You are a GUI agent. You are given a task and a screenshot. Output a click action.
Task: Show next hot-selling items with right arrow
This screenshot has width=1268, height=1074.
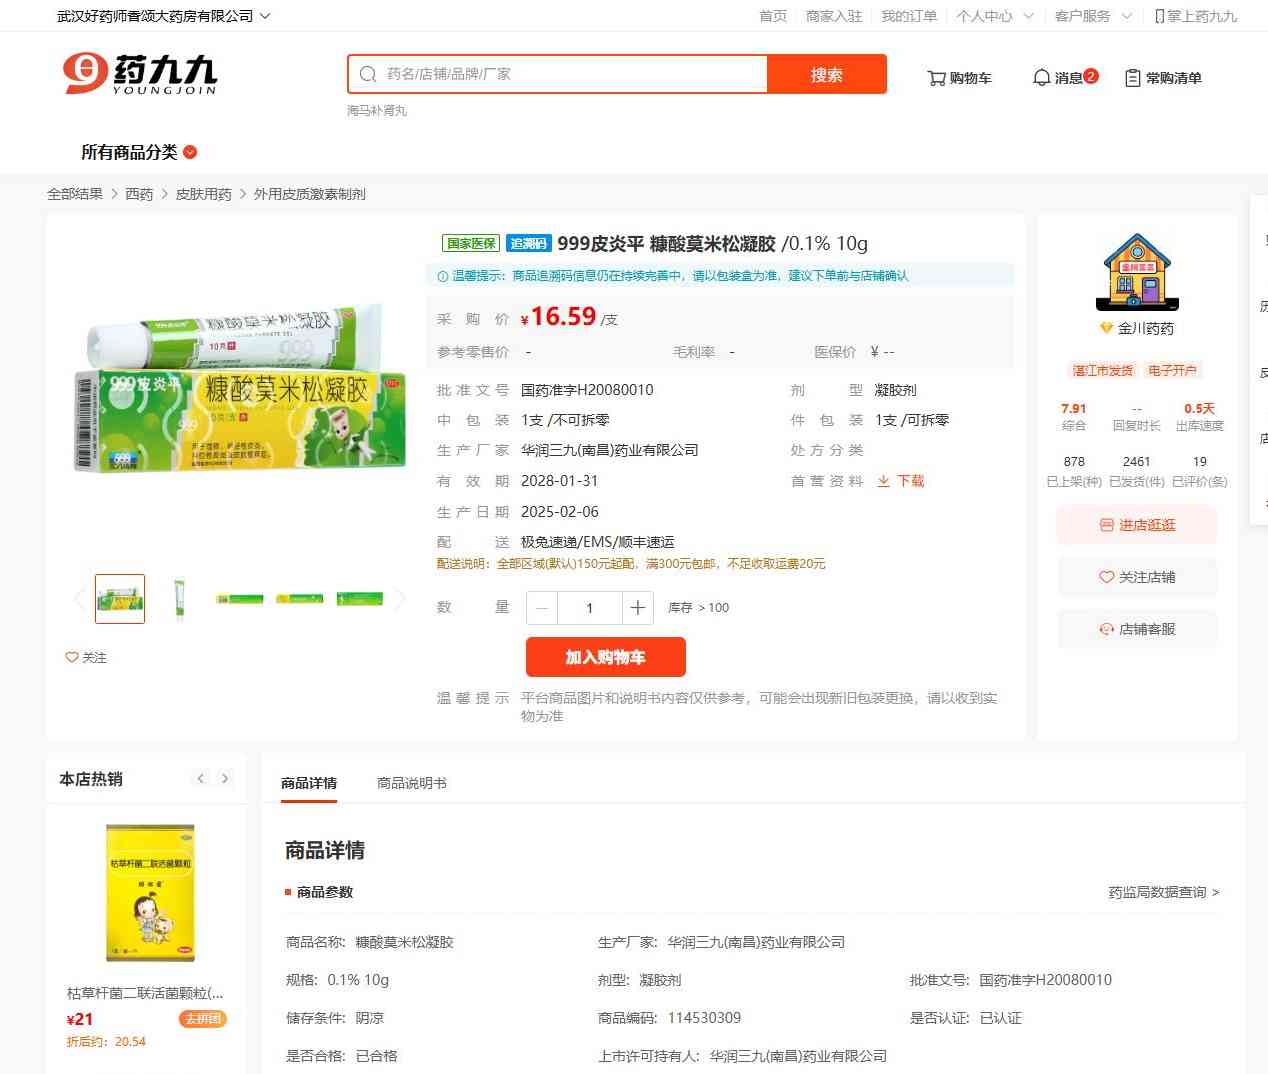click(225, 779)
